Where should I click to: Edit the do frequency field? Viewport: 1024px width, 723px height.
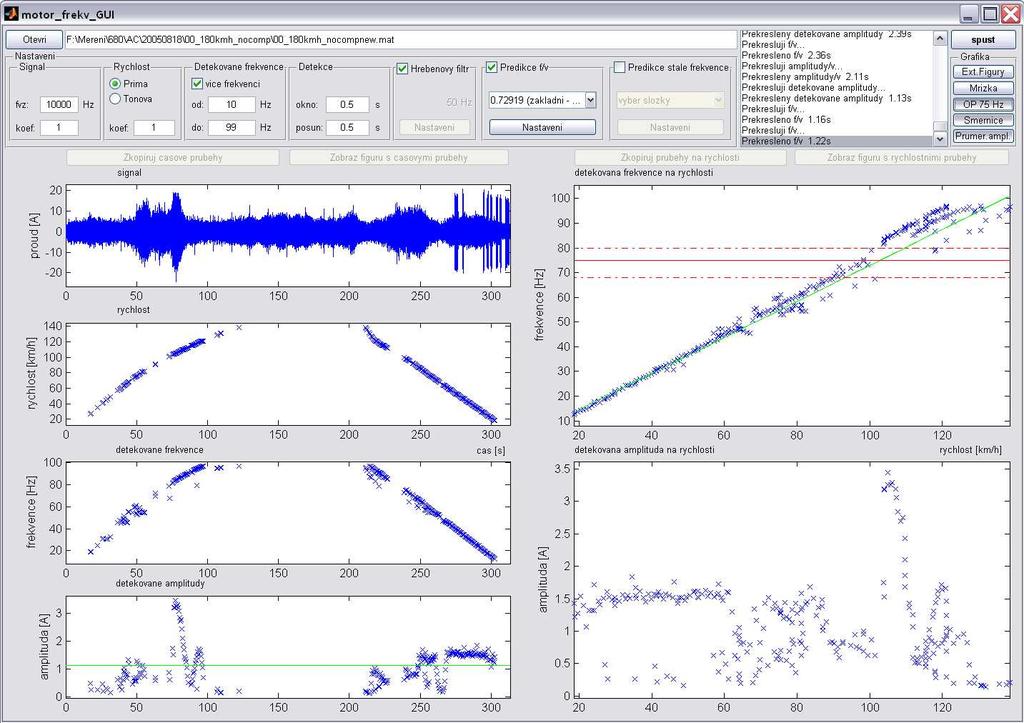231,127
